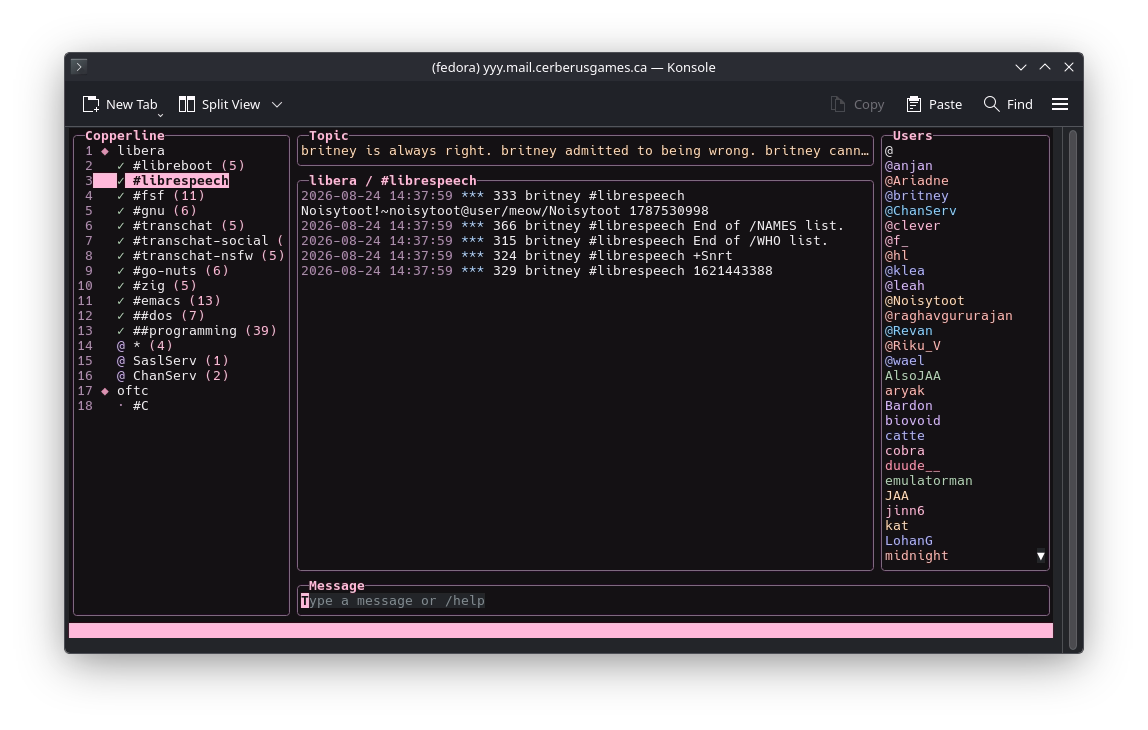The height and width of the screenshot is (730, 1148).
Task: Open the #gnu channel
Action: click(x=164, y=211)
